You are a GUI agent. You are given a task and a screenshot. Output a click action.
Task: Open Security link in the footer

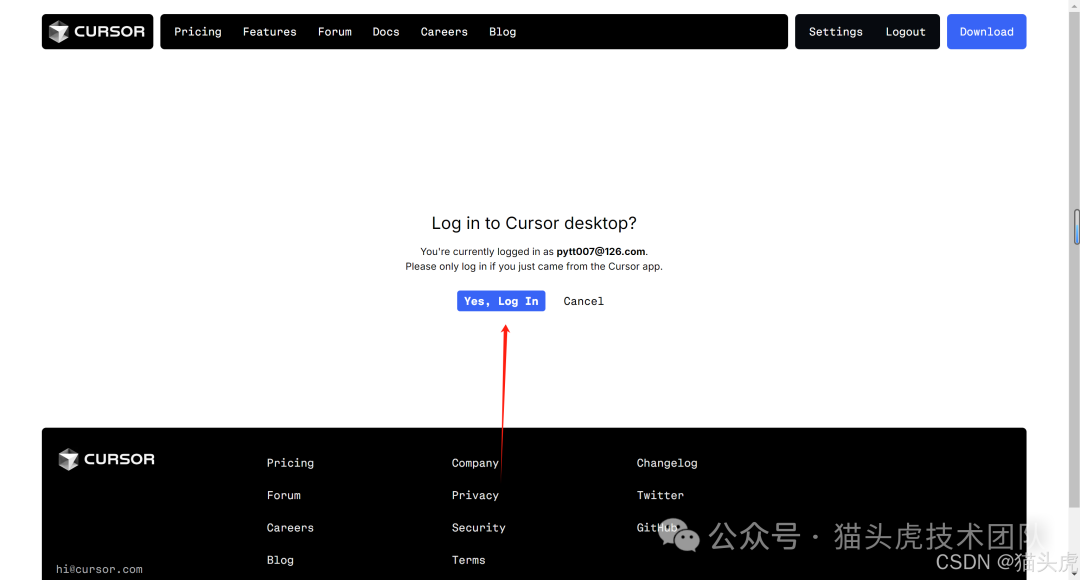coord(479,528)
